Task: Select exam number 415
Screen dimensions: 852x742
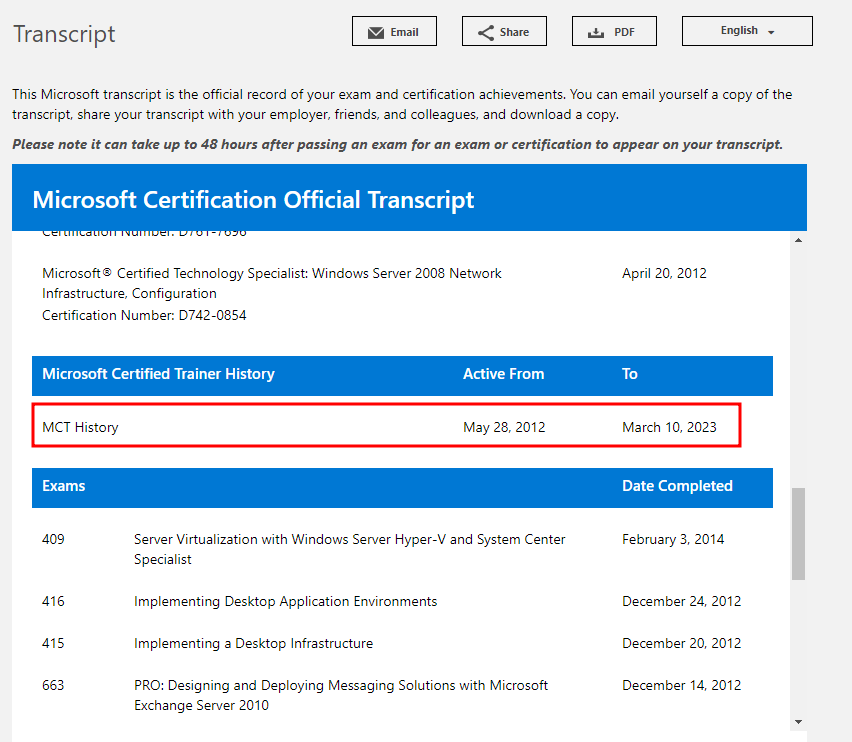Action: [53, 643]
